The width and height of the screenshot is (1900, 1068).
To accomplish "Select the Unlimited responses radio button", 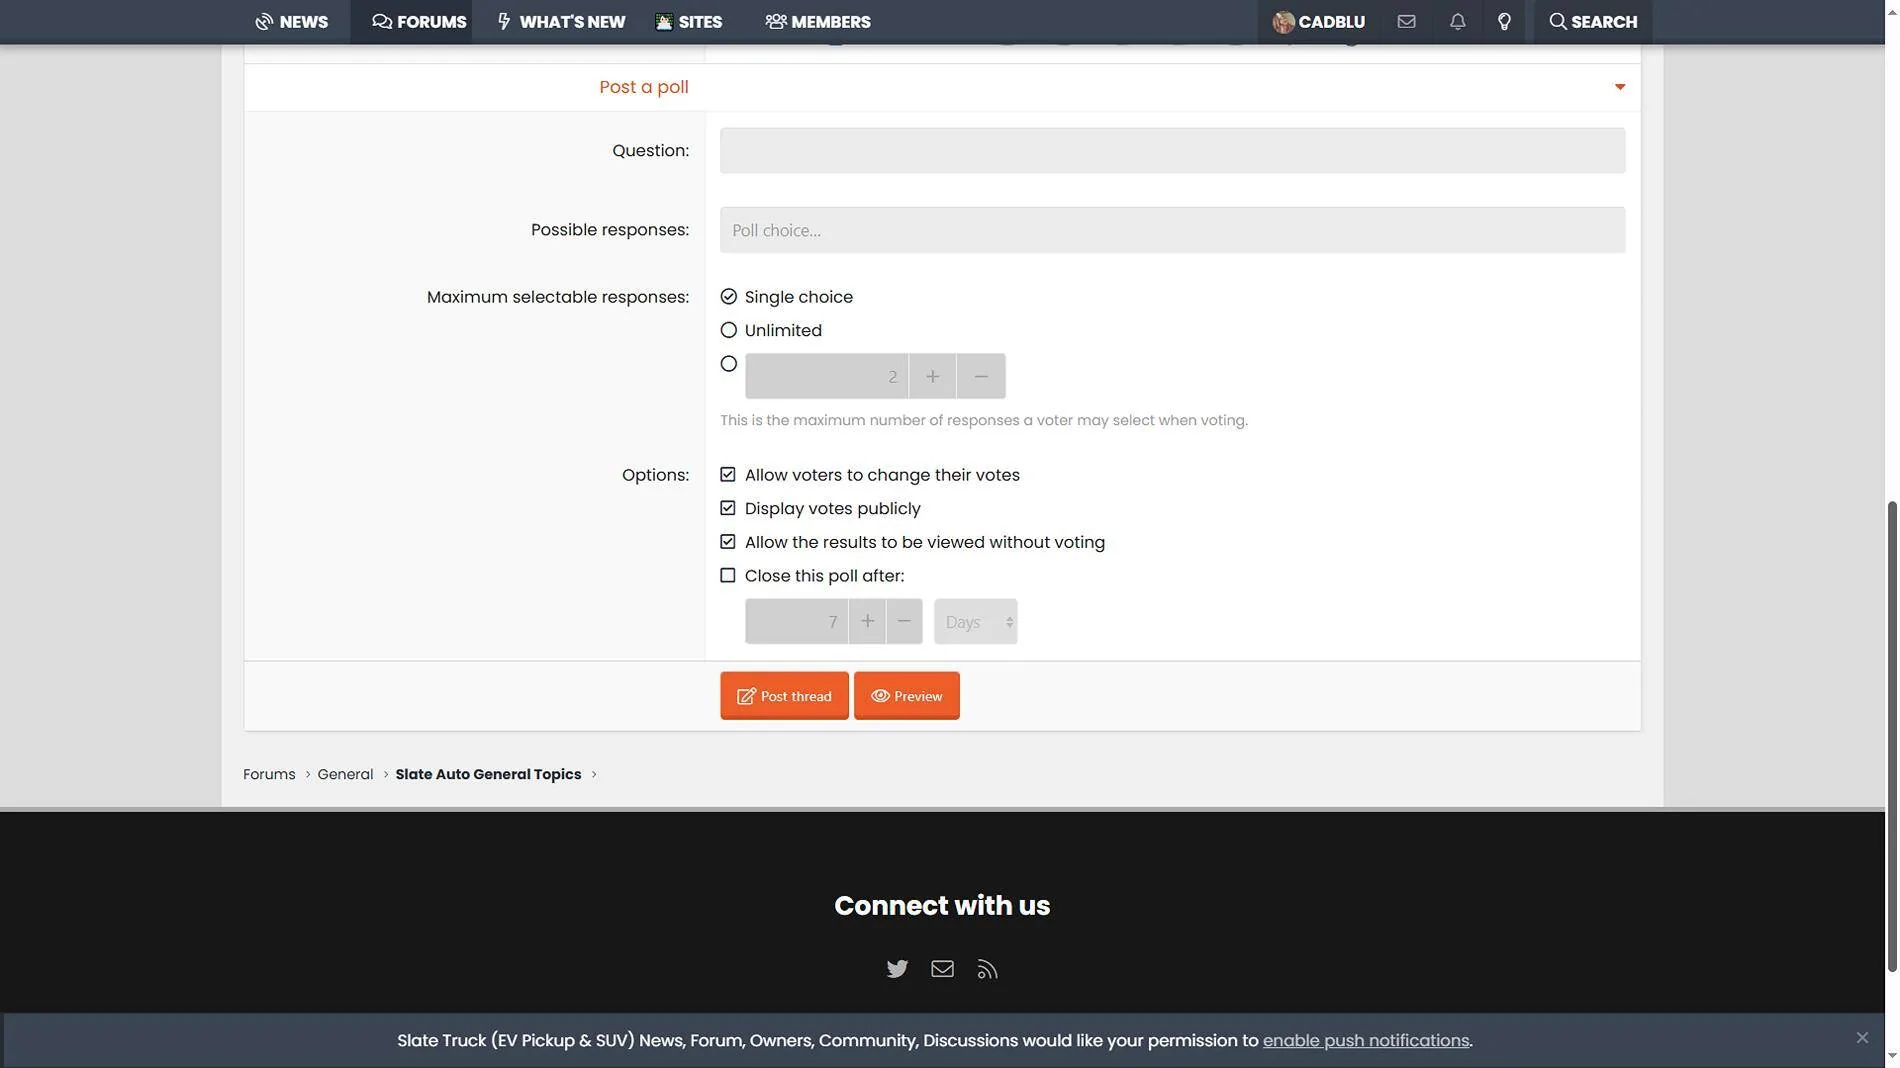I will tap(728, 330).
